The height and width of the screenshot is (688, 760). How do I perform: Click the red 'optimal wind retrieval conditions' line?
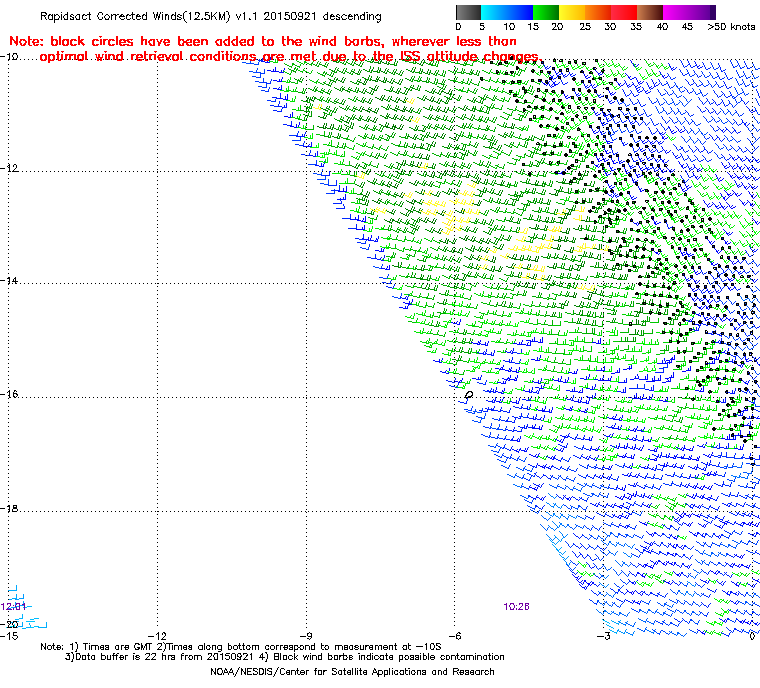pos(289,56)
